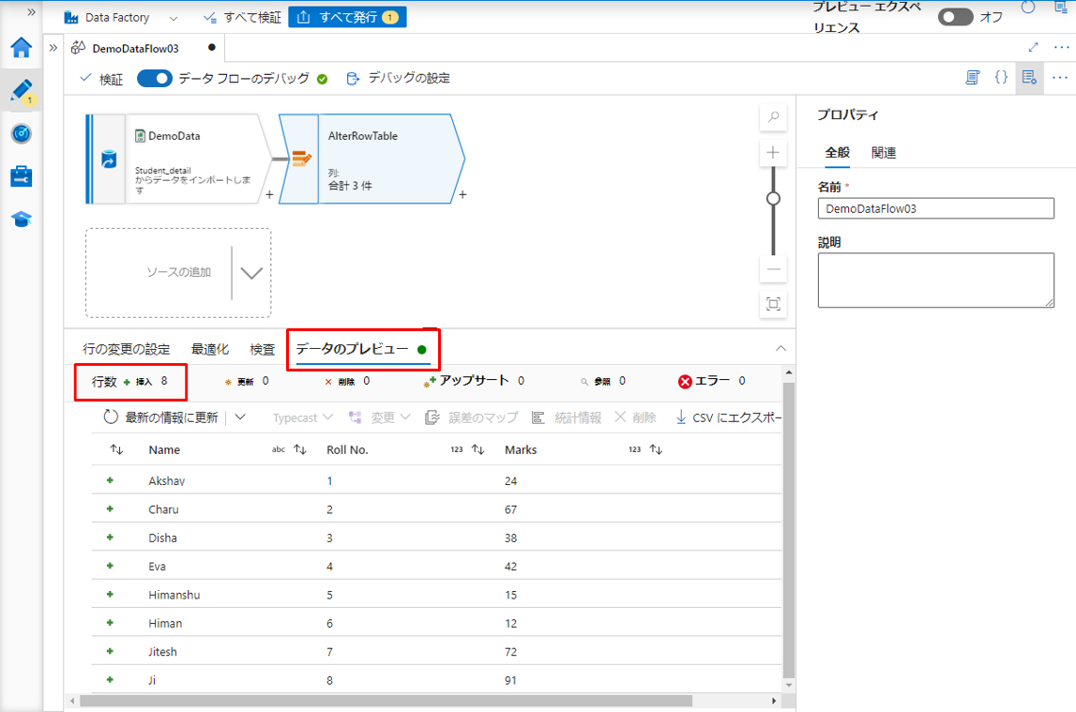Viewport: 1076px width, 712px height.
Task: Switch to 最適化 tab
Action: coord(210,349)
